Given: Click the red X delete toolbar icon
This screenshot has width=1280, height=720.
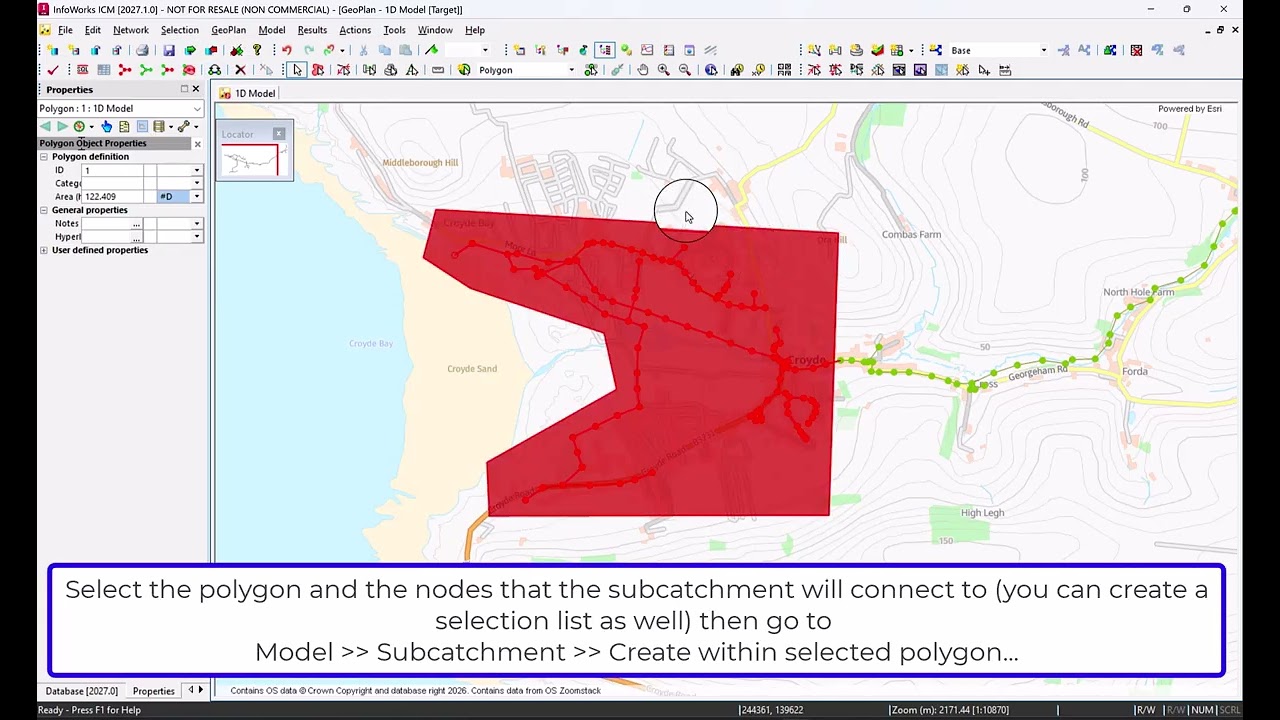Looking at the screenshot, I should [x=240, y=70].
